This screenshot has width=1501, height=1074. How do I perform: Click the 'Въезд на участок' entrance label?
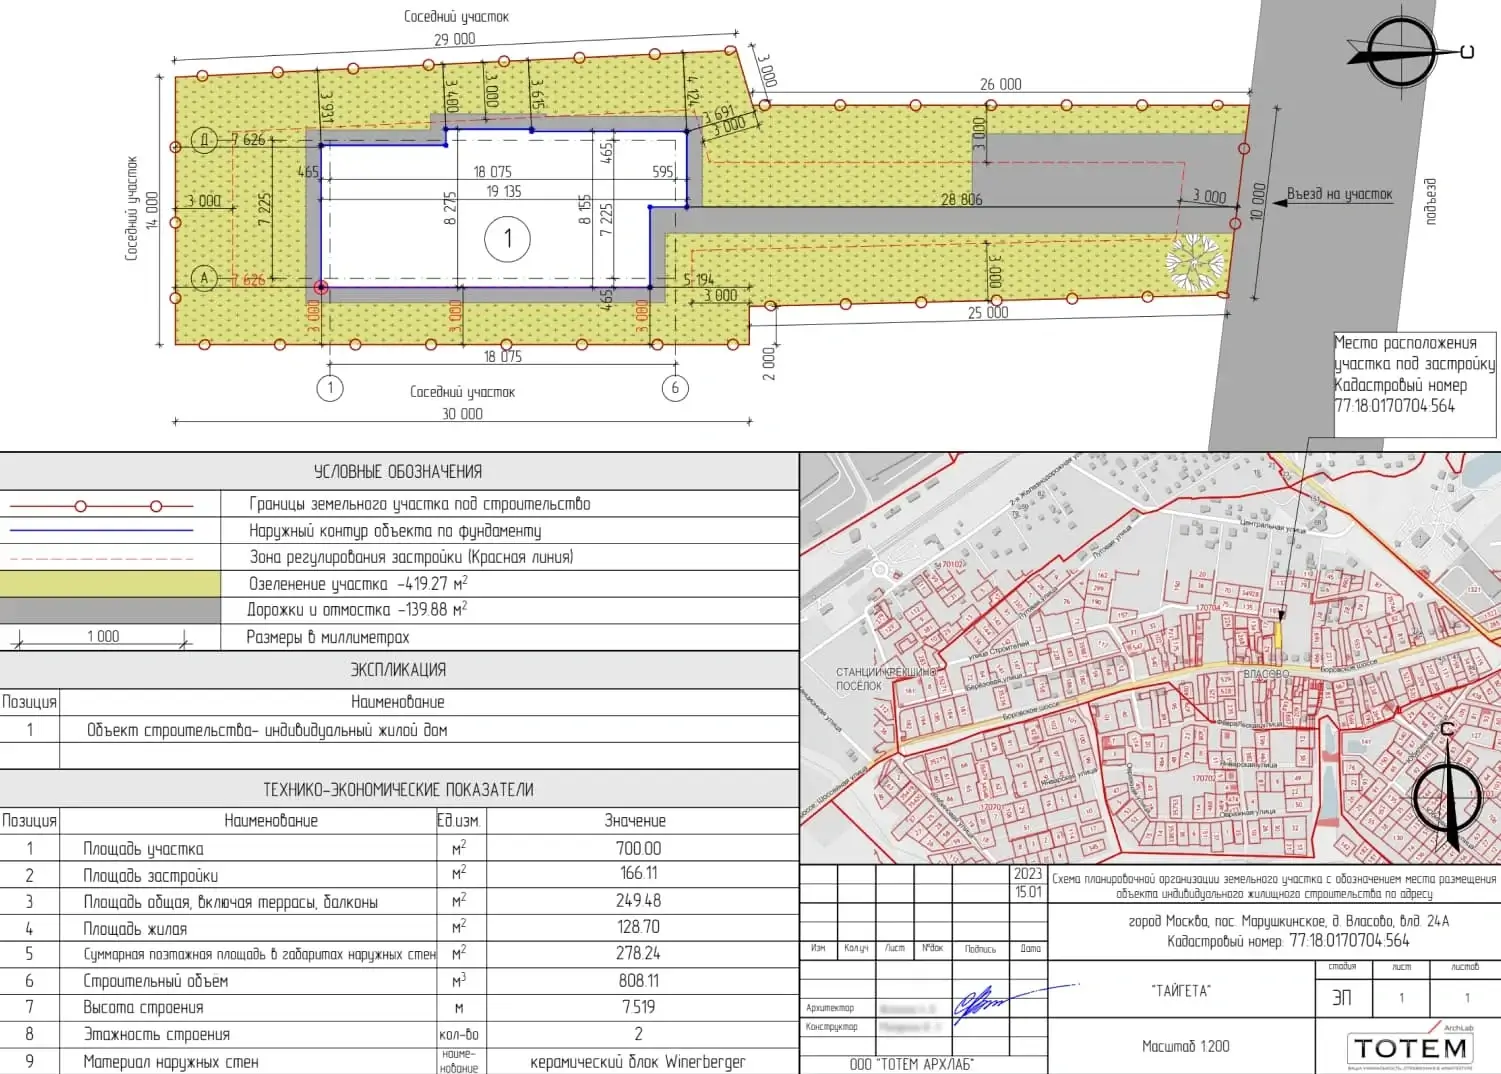(1338, 194)
